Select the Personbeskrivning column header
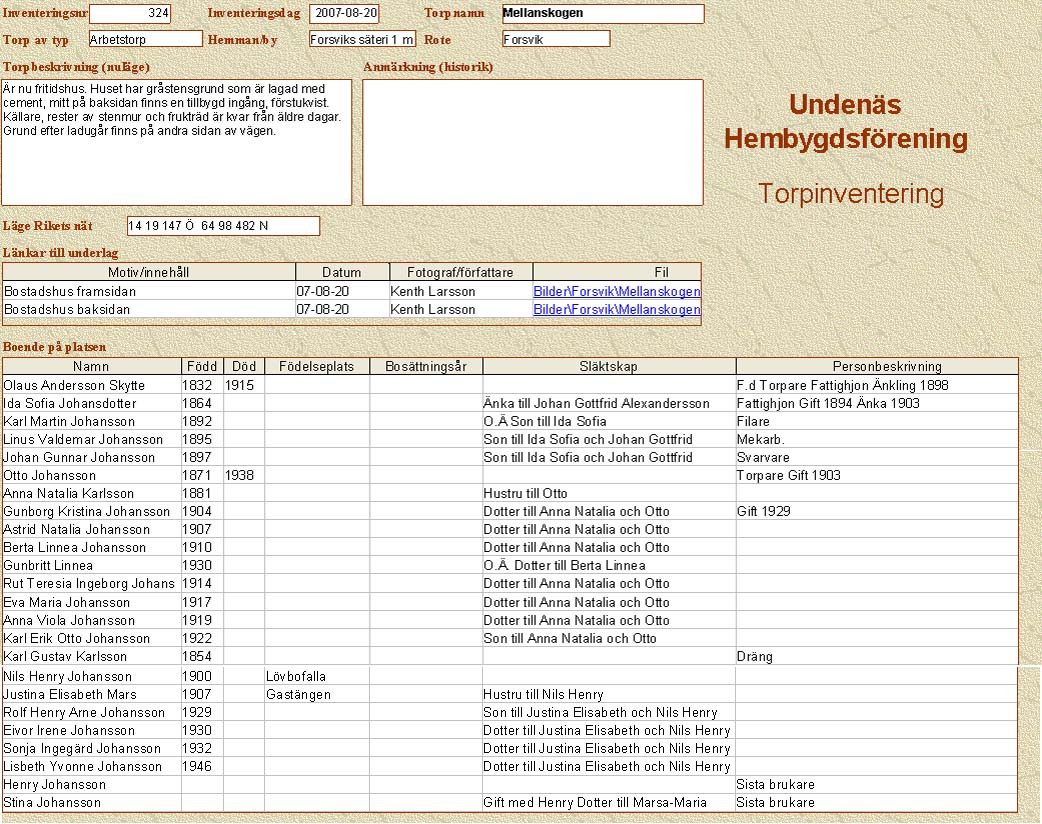The height and width of the screenshot is (824, 1042). pos(877,367)
